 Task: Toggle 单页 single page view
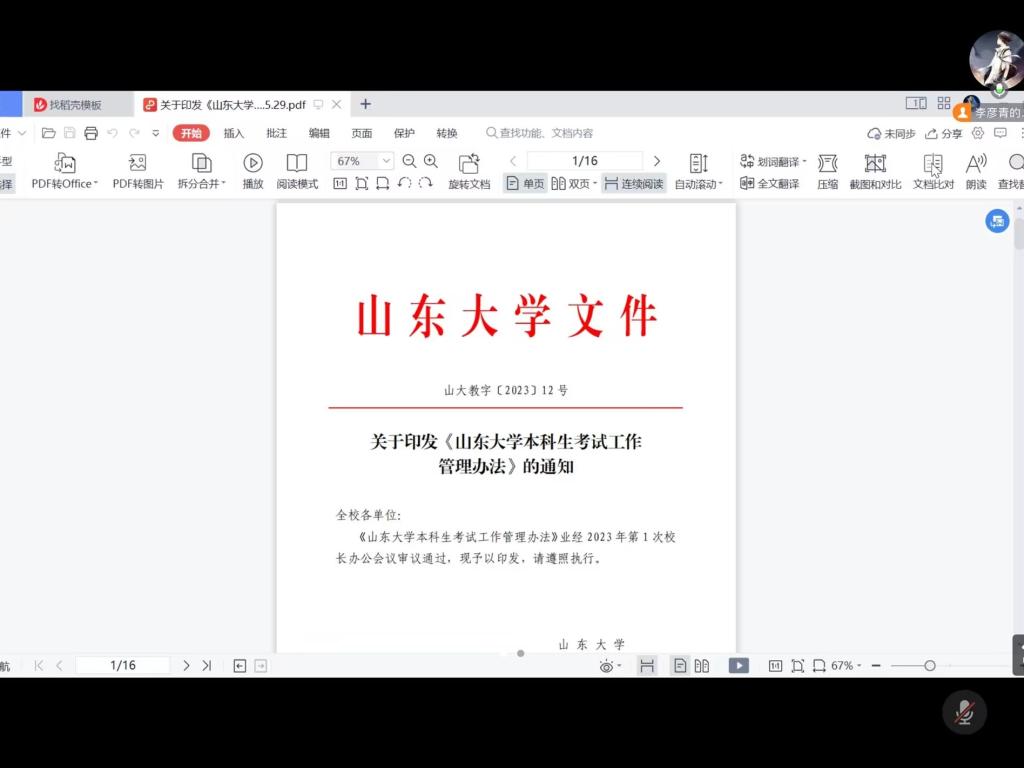click(x=526, y=184)
